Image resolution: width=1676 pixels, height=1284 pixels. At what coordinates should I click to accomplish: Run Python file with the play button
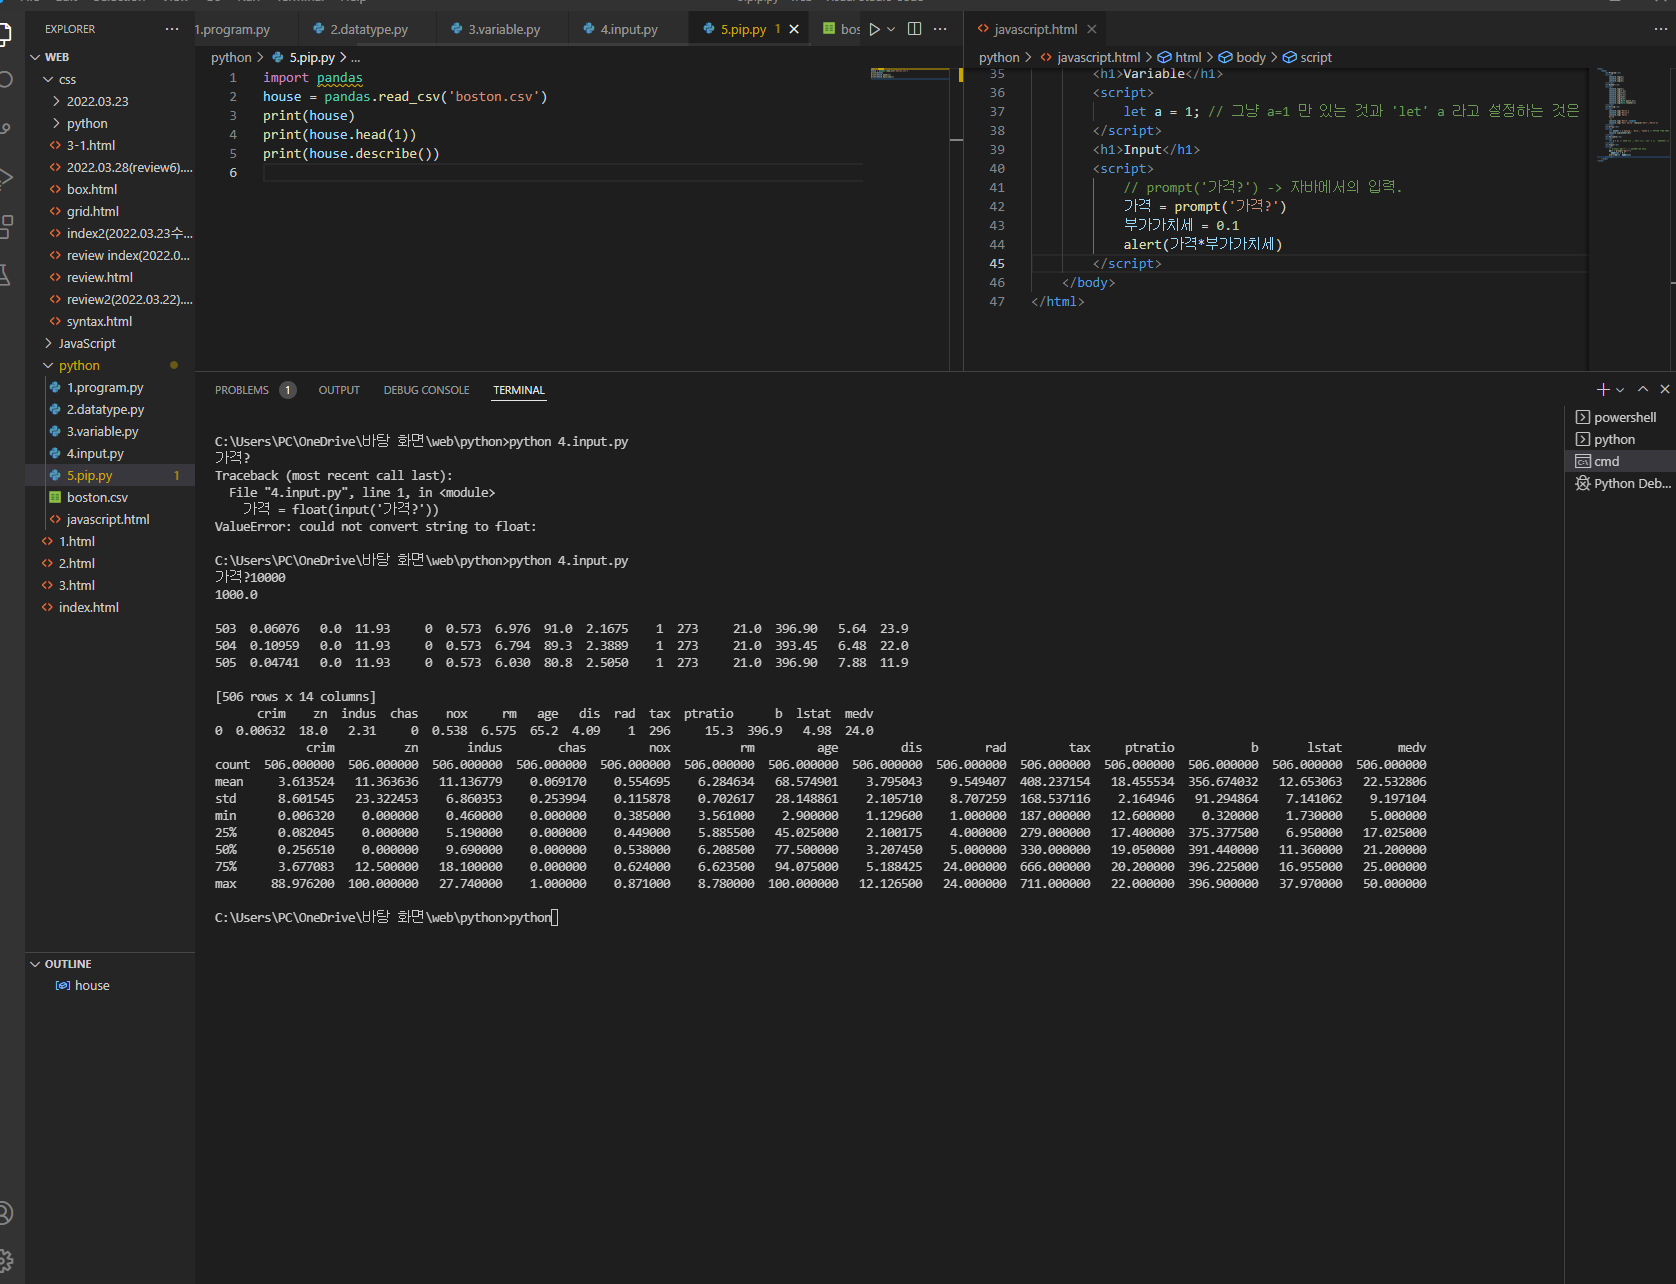(874, 29)
